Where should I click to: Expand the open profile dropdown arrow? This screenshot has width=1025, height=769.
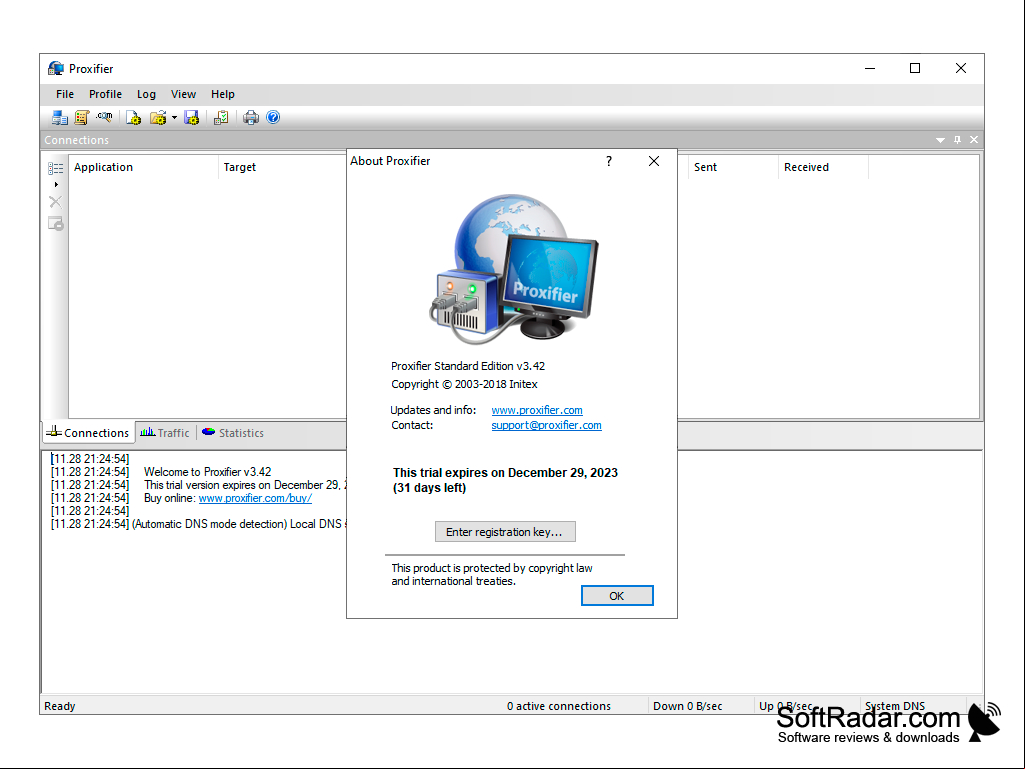coord(175,118)
